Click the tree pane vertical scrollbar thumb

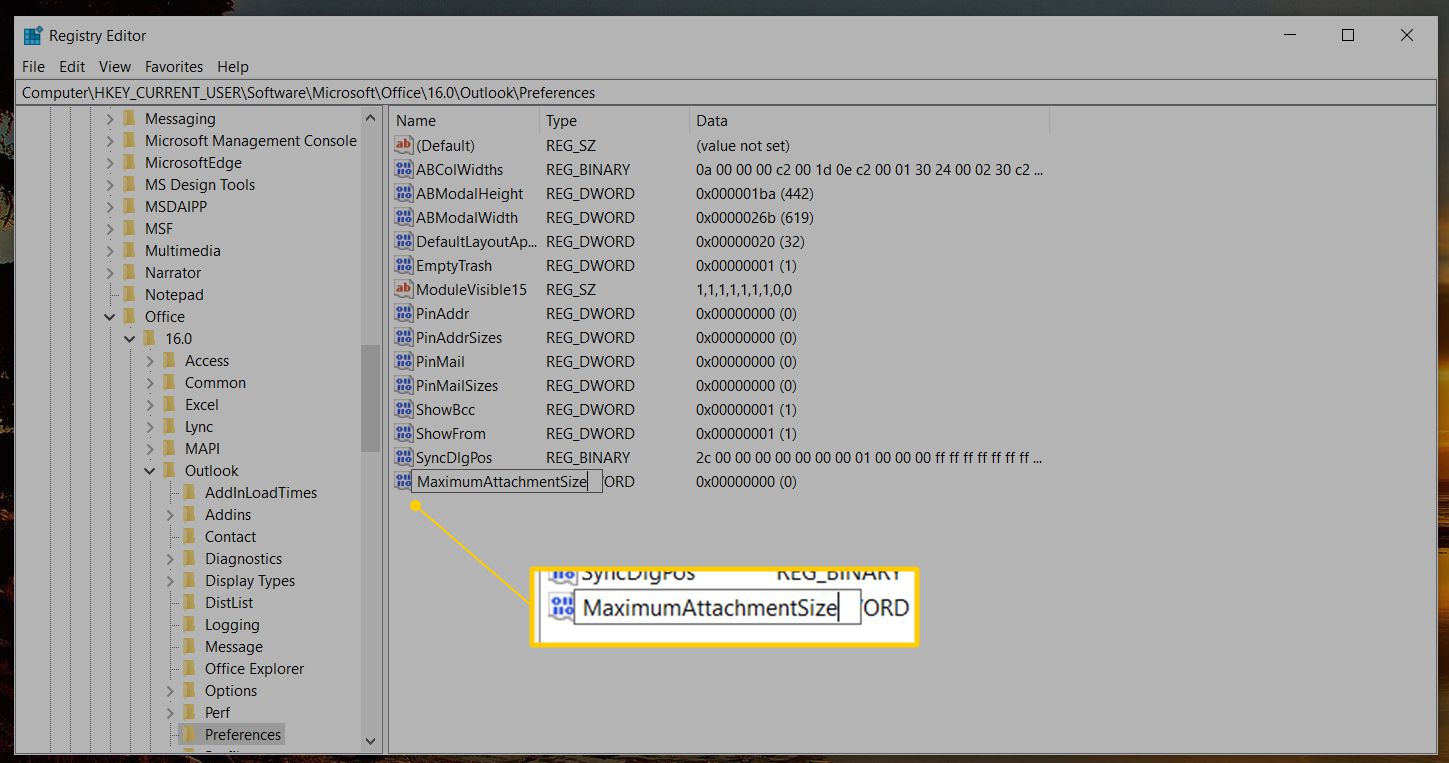coord(371,398)
